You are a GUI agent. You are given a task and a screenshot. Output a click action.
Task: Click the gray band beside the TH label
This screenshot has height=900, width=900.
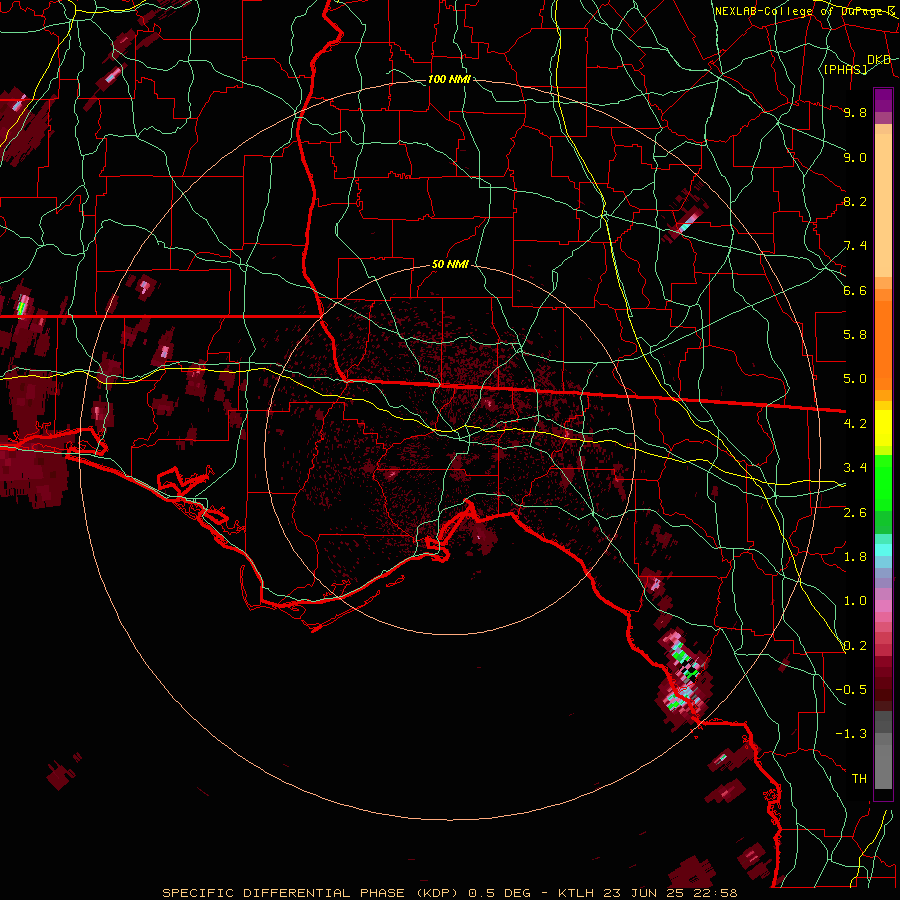(x=883, y=767)
